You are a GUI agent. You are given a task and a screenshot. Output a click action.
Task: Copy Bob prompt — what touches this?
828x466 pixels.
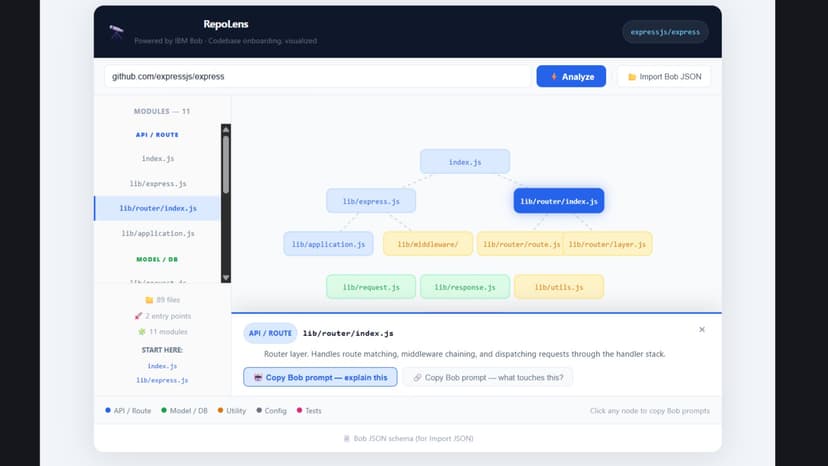point(487,377)
